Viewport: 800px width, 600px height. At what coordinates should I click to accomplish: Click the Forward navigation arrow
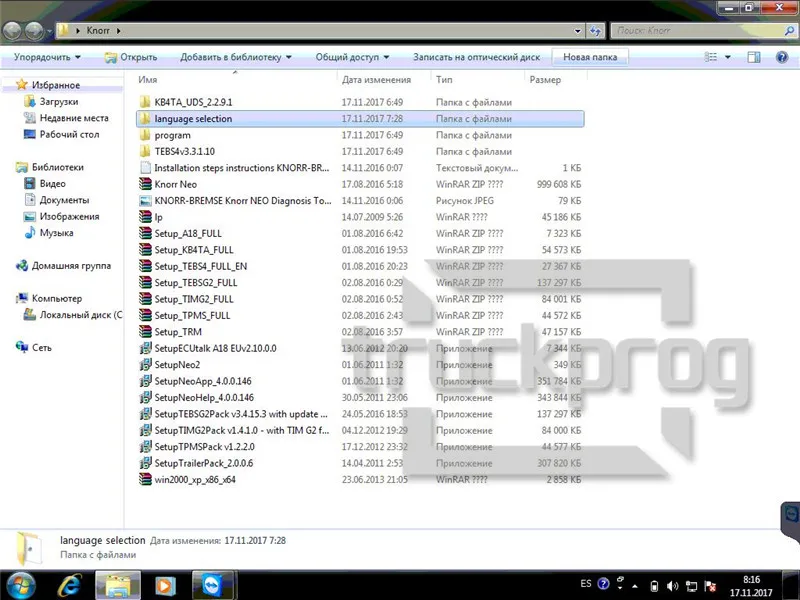34,31
